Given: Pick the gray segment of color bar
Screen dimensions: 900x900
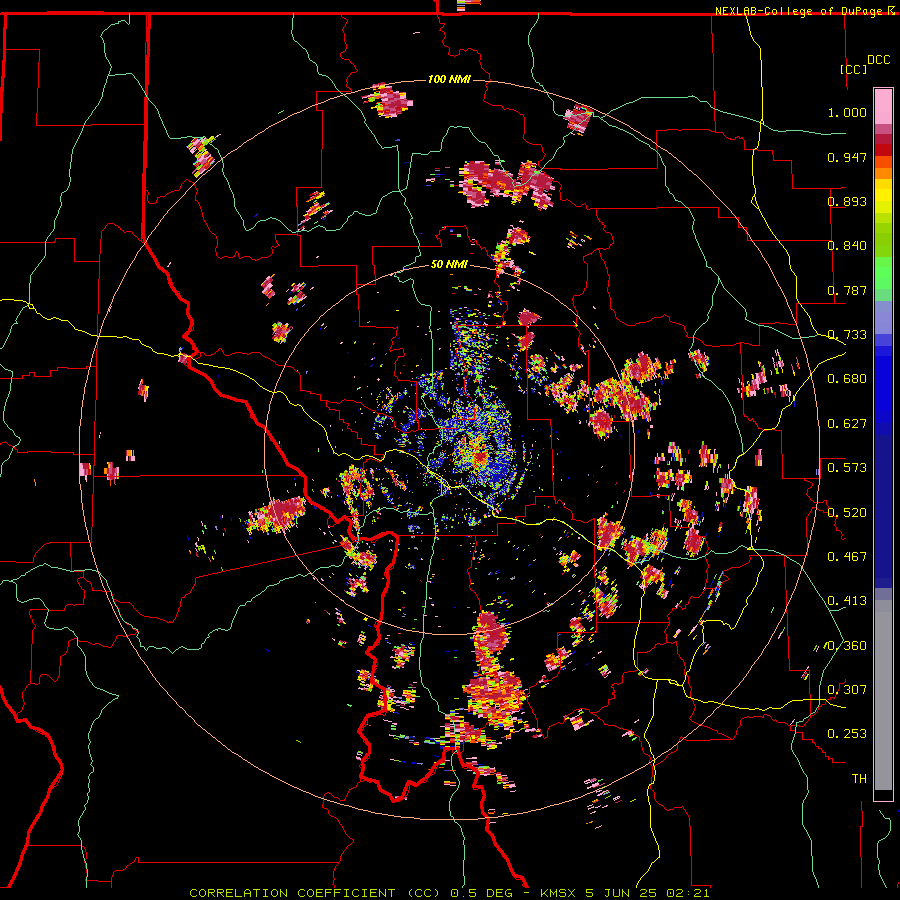Looking at the screenshot, I should 883,695.
